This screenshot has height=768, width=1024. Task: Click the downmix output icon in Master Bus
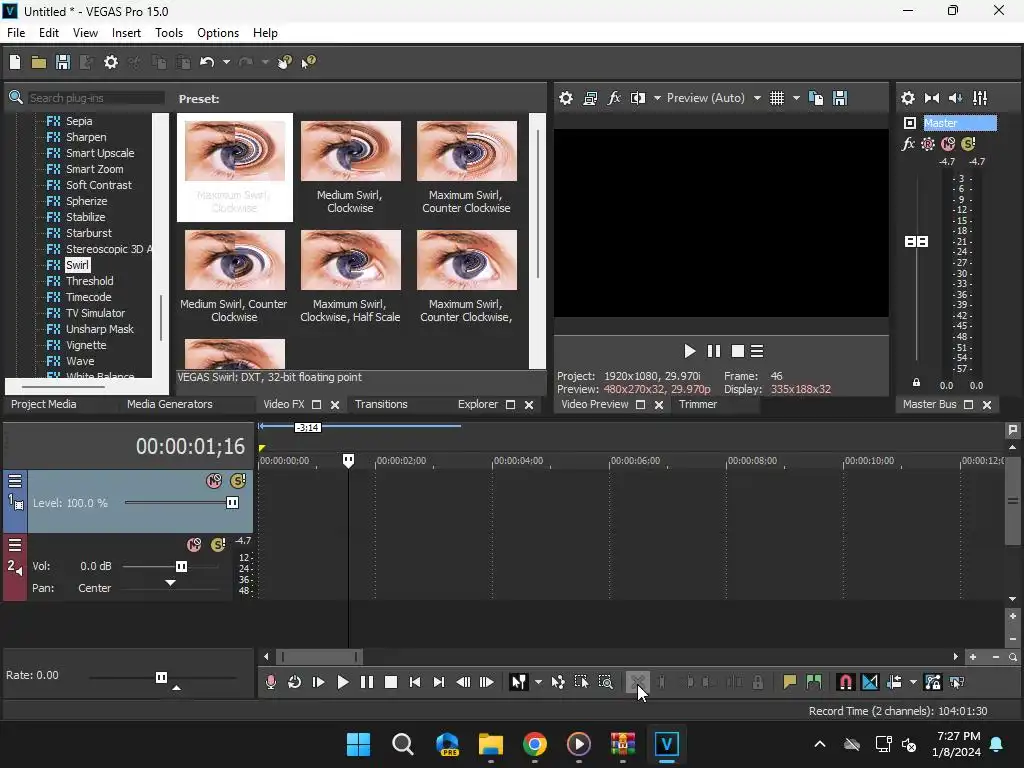click(932, 98)
